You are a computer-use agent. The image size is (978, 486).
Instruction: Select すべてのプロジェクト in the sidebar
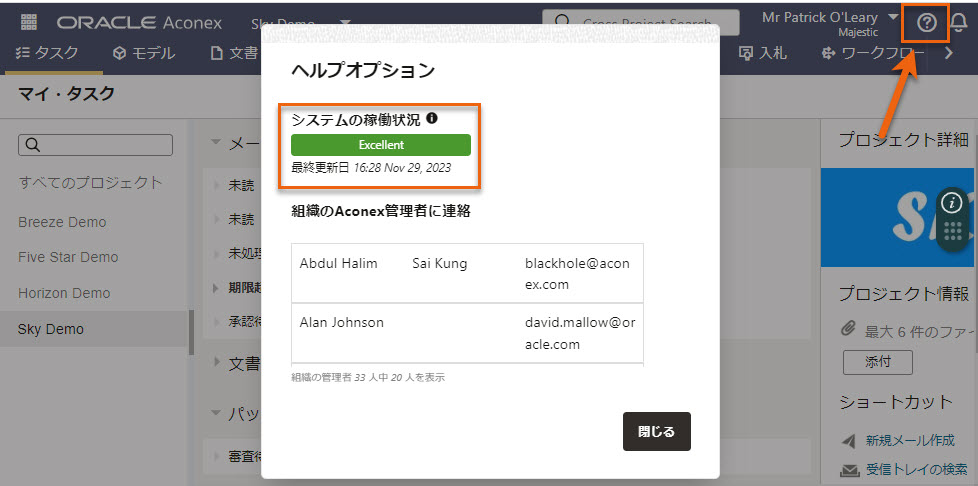[90, 183]
